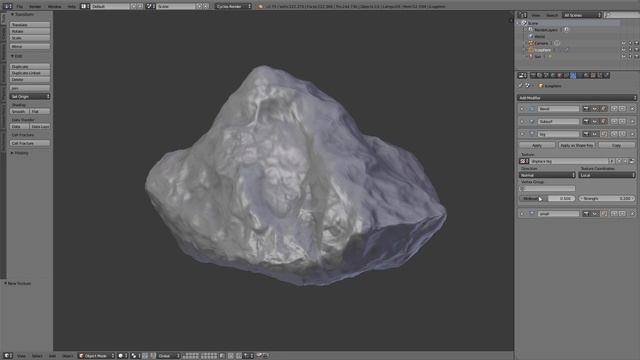
Task: Collapse the Edit panel
Action: (13, 56)
